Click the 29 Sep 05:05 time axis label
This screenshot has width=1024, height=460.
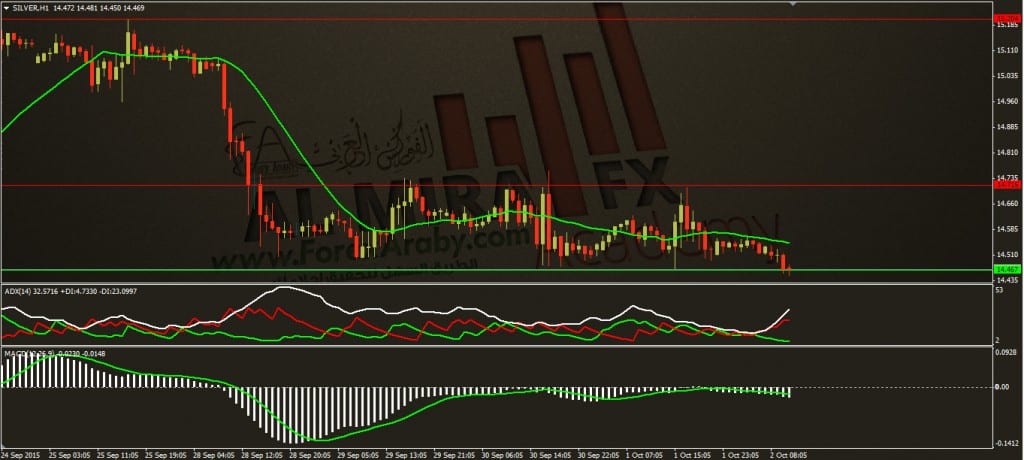[357, 453]
